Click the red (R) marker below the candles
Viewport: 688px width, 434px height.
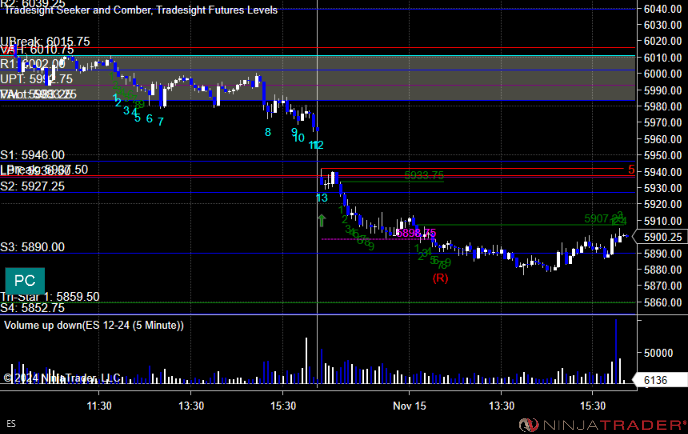coord(440,278)
